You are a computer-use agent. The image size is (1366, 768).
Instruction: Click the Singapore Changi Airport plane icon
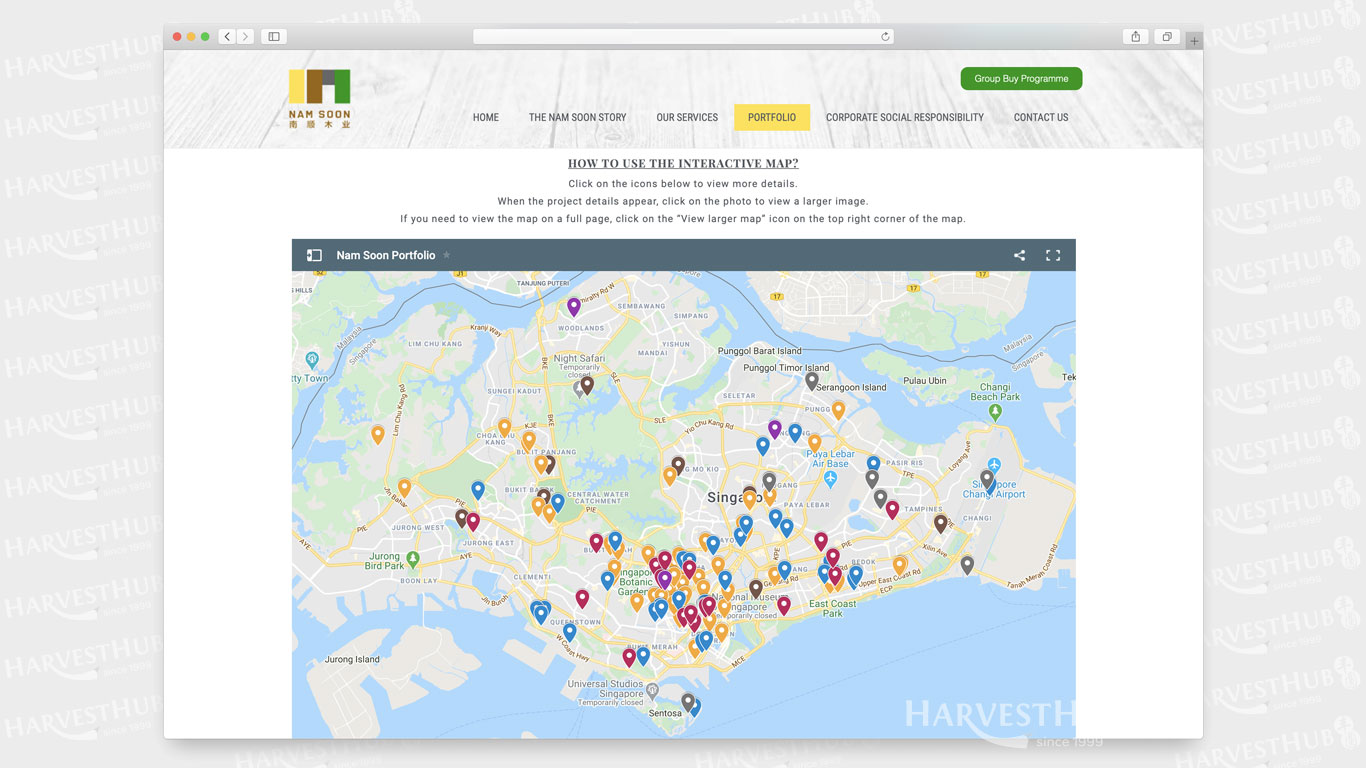click(x=993, y=466)
